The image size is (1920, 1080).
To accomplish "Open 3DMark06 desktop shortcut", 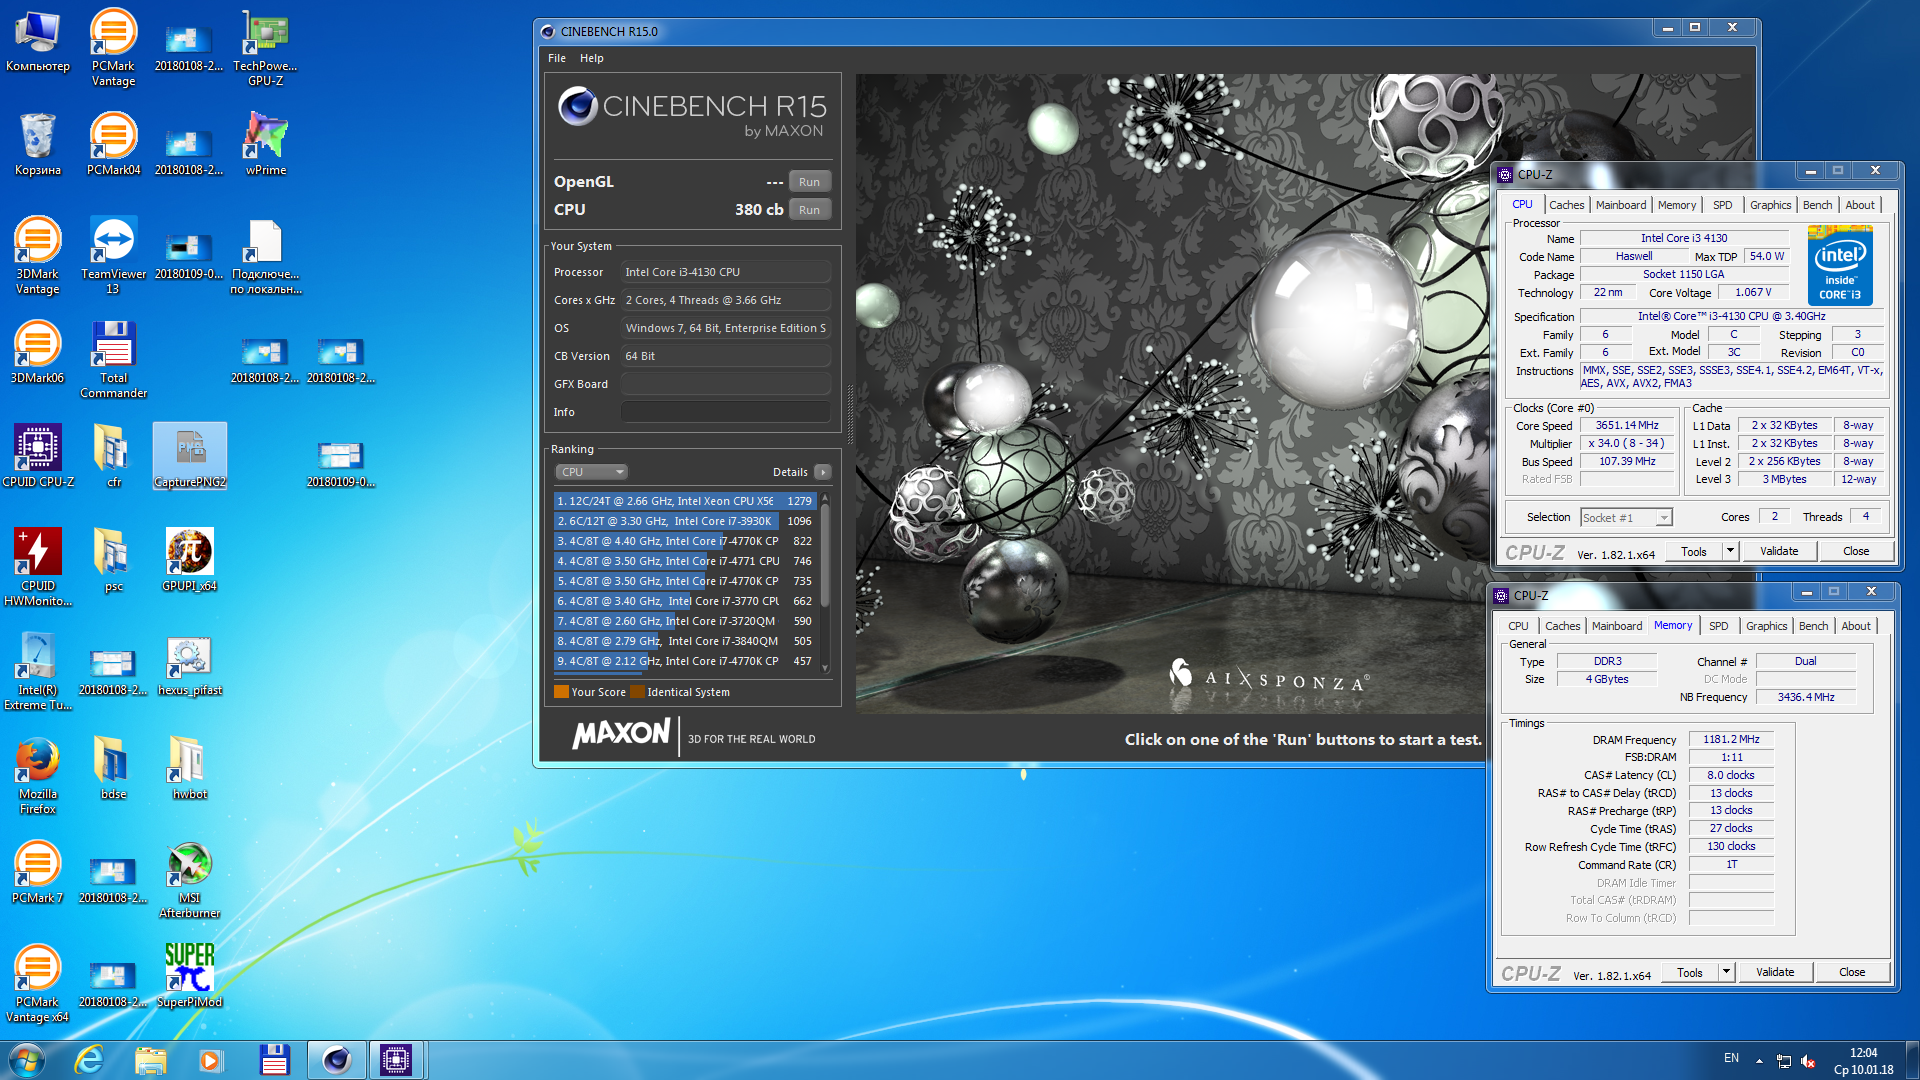I will pyautogui.click(x=37, y=352).
